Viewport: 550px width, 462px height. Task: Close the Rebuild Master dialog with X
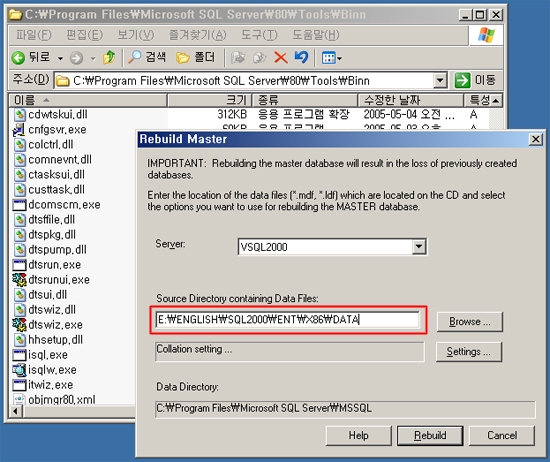(x=536, y=139)
